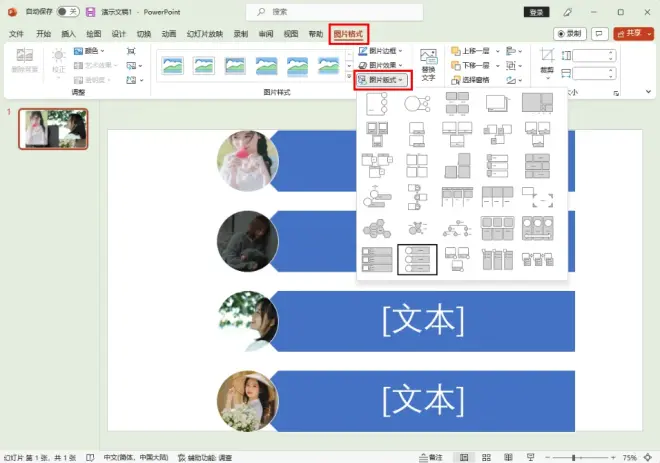Click fit slide to window icon

647,457
